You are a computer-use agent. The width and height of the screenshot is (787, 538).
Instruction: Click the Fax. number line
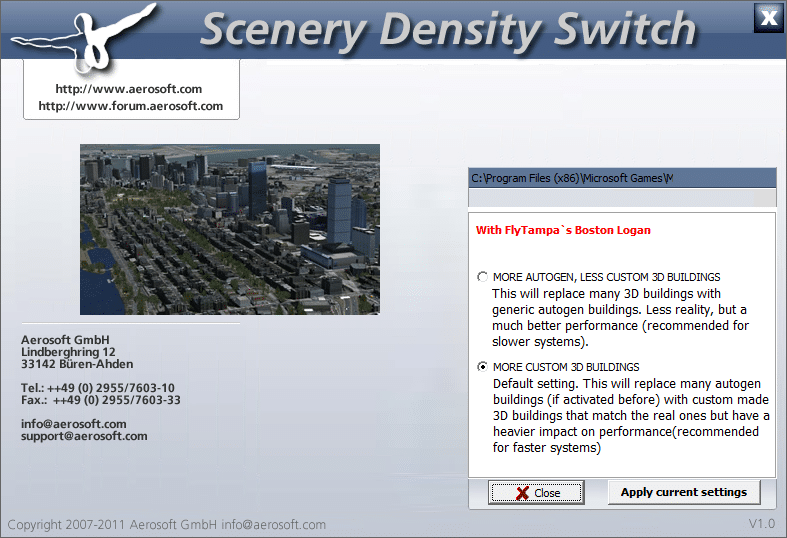click(100, 400)
